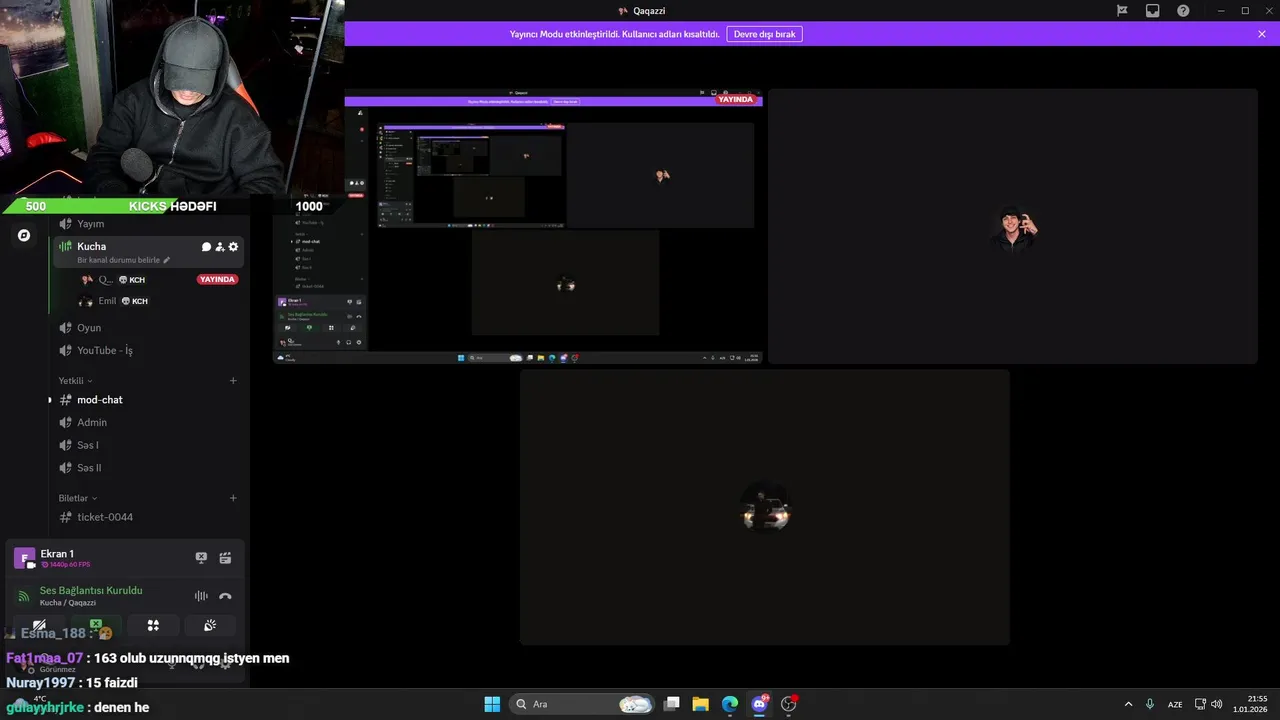Toggle noise suppression waveform icon
This screenshot has height=720, width=1280.
click(201, 596)
